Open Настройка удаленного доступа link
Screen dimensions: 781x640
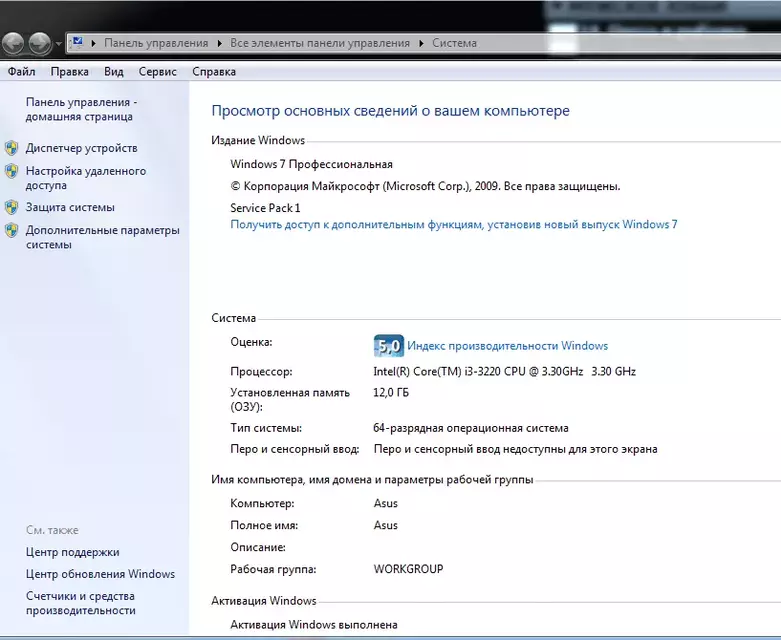pyautogui.click(x=86, y=178)
